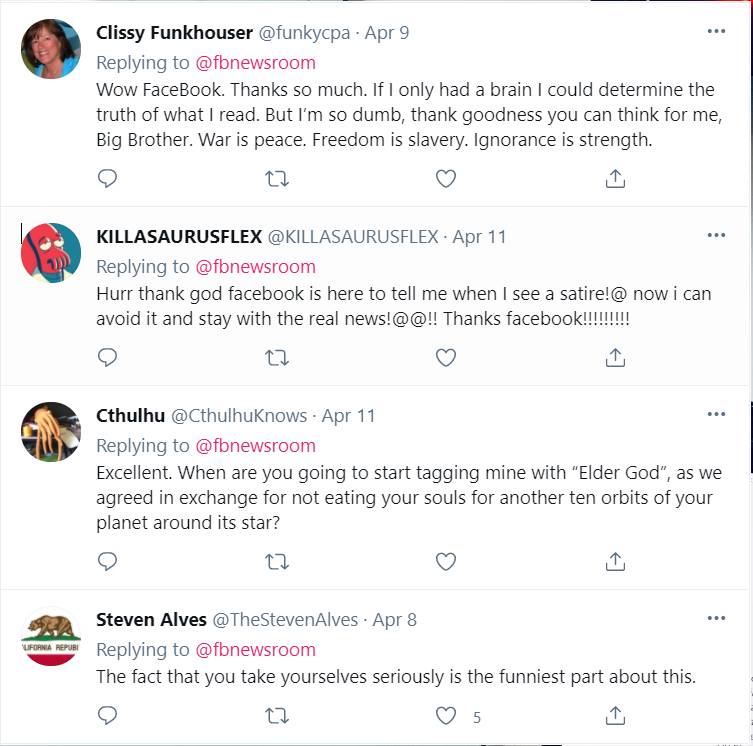The height and width of the screenshot is (746, 753).
Task: View Cthulhu's profile picture
Action: (x=51, y=432)
